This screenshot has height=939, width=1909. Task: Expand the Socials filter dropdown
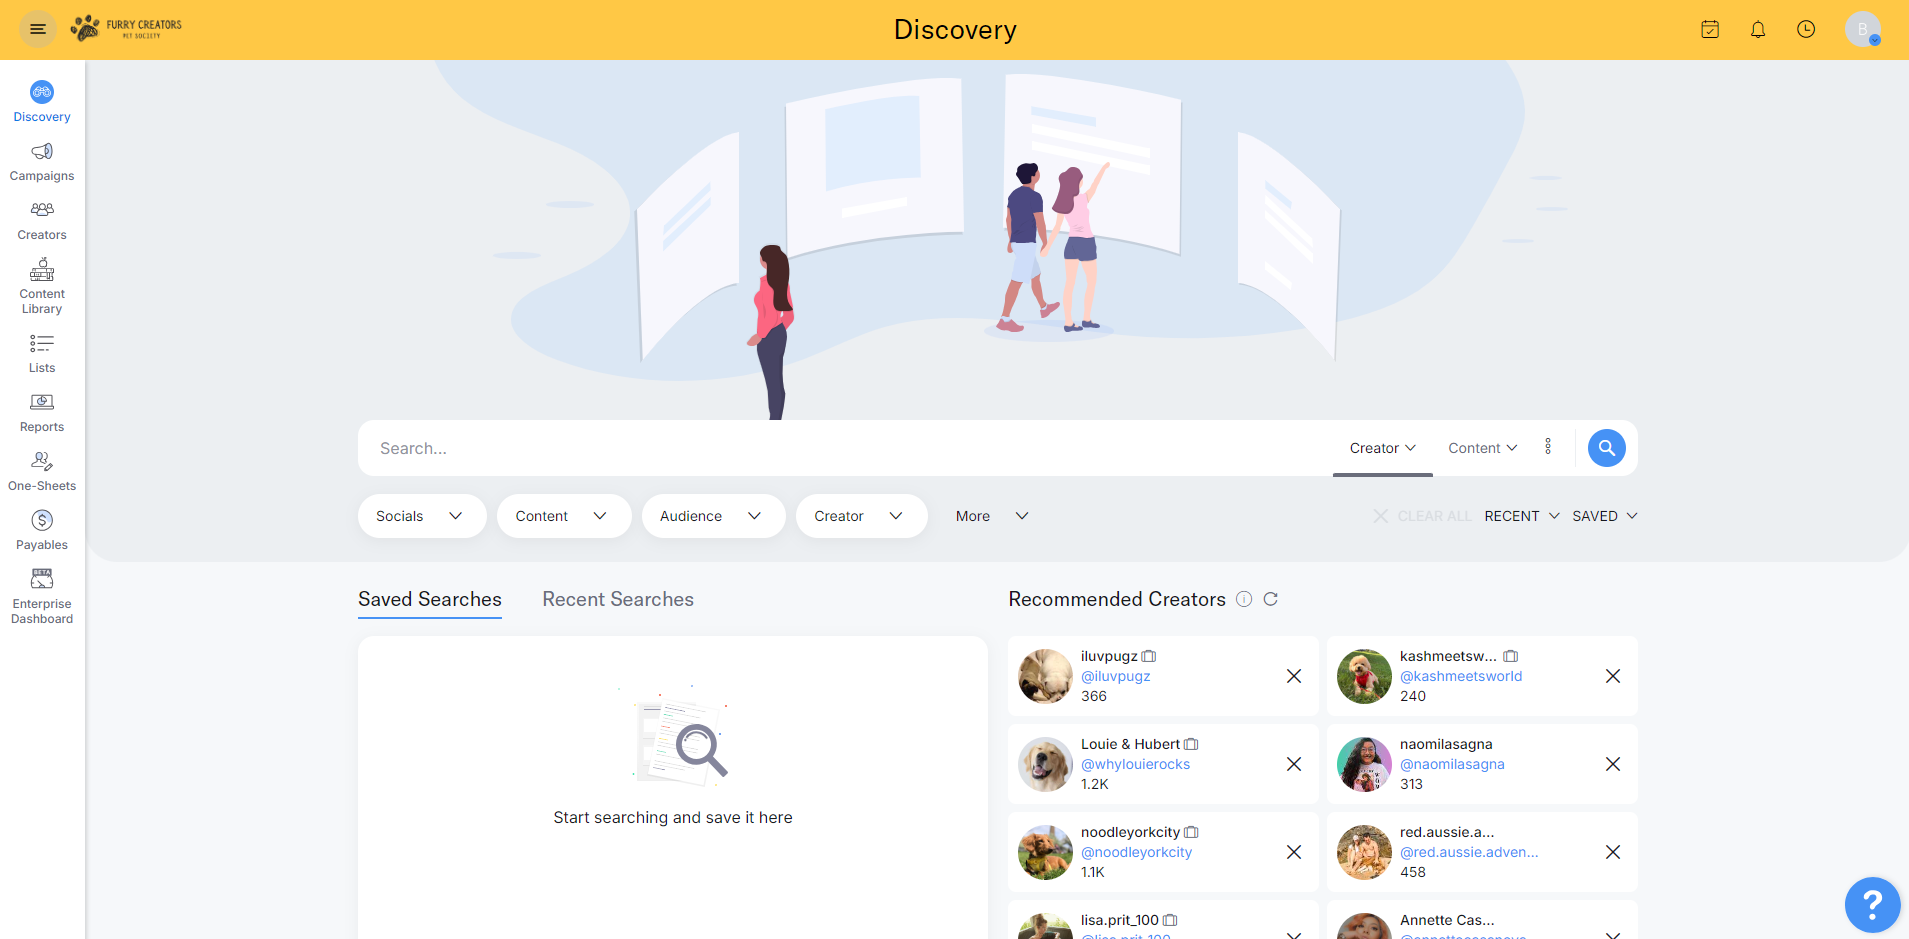tap(421, 516)
